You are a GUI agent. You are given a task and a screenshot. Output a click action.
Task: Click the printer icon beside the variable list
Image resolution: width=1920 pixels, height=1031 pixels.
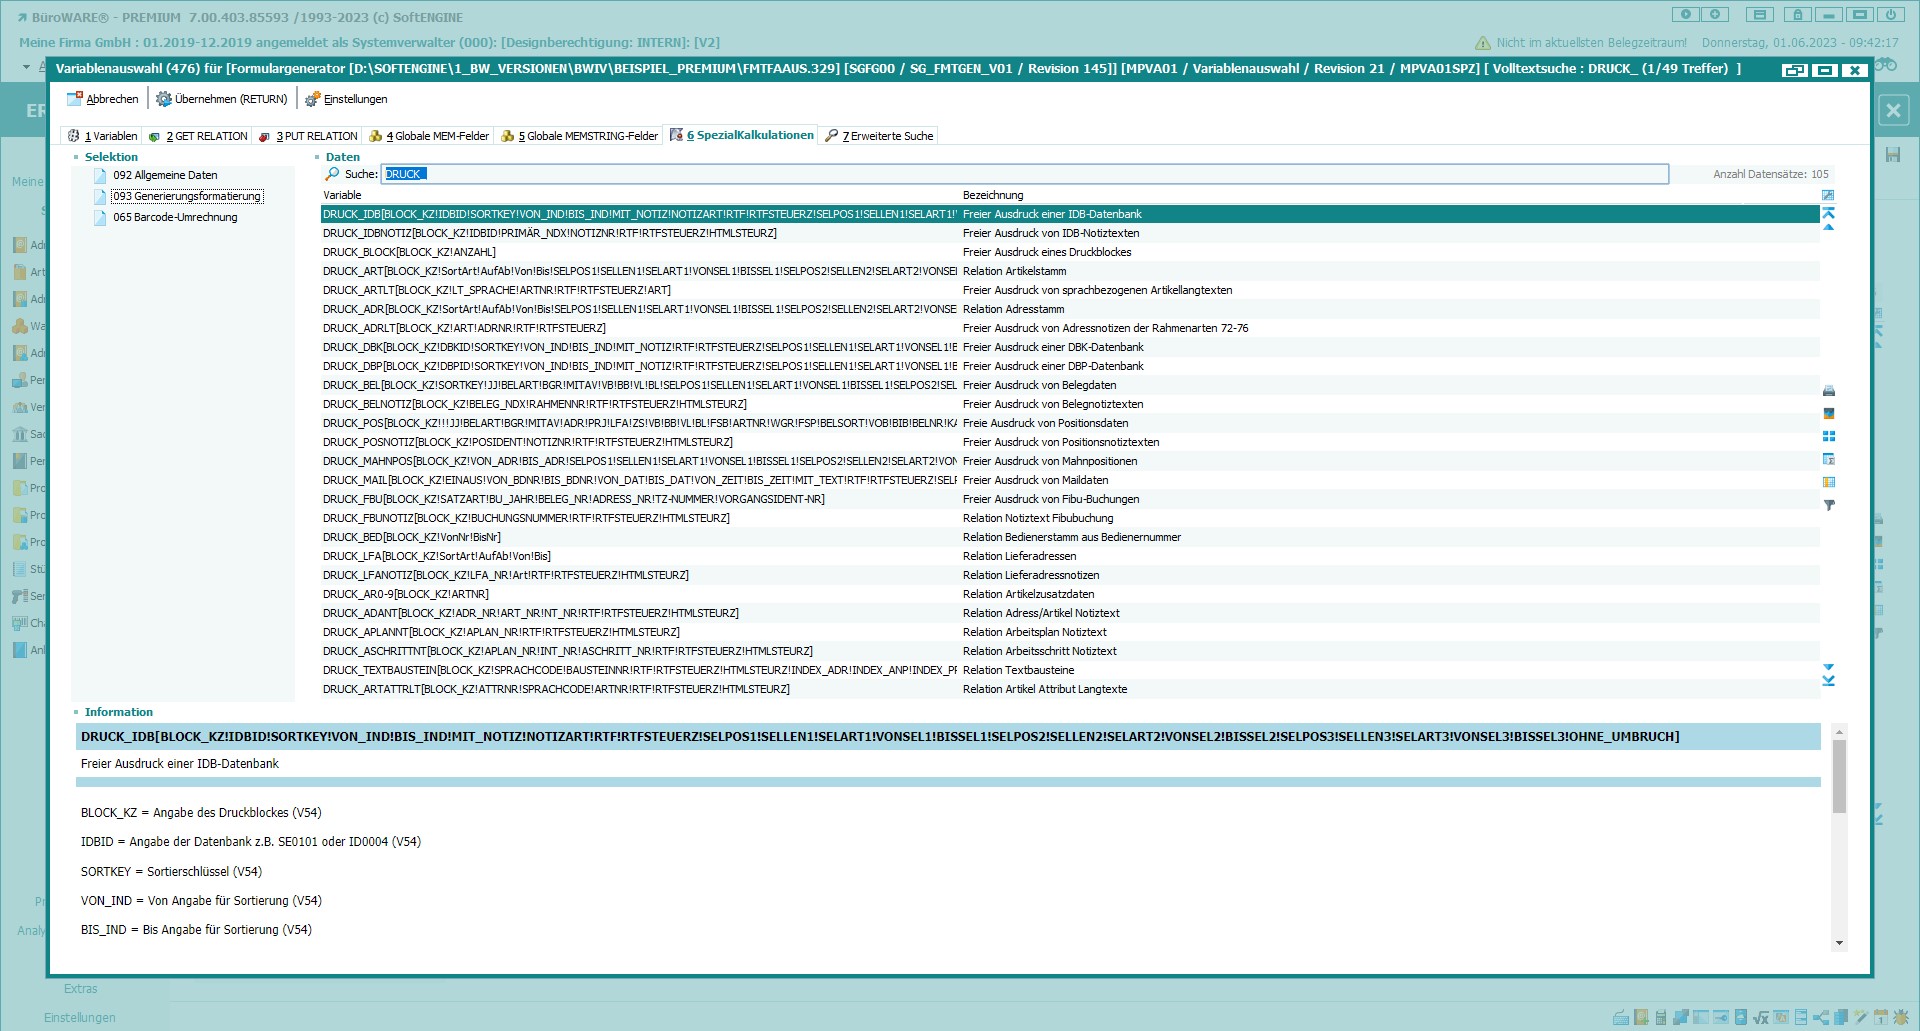pos(1829,391)
